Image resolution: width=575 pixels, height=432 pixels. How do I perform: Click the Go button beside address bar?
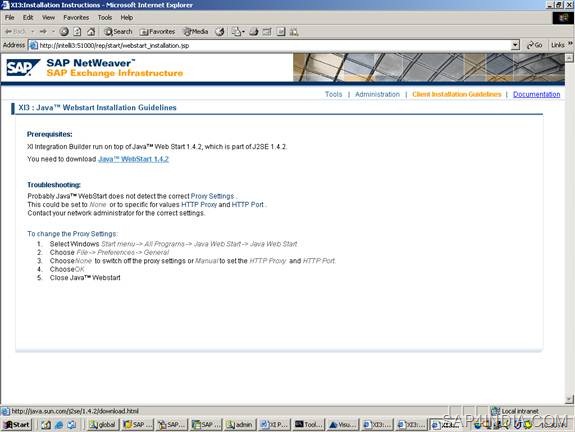pos(535,45)
